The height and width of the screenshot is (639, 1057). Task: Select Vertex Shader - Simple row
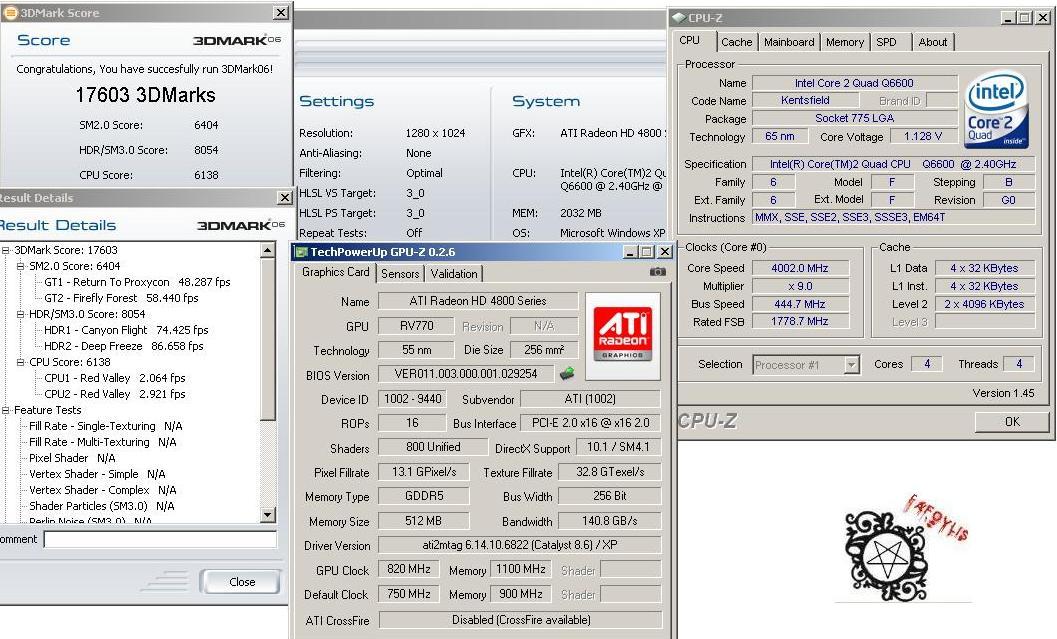[97, 475]
